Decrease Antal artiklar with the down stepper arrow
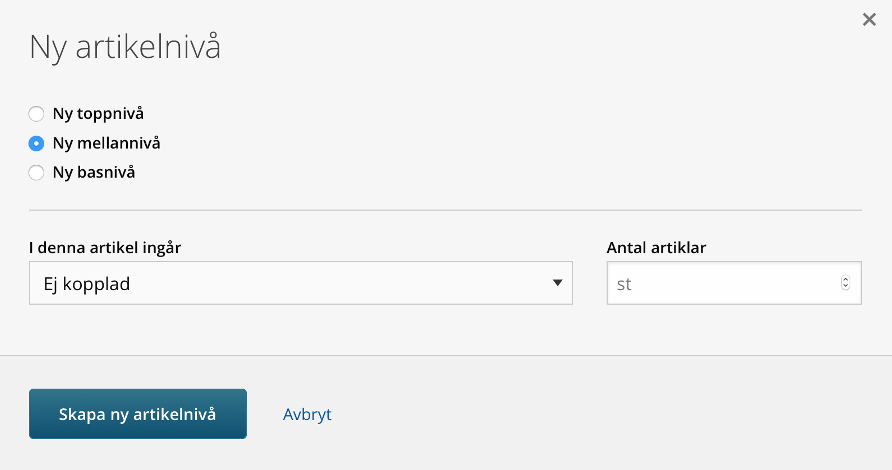The width and height of the screenshot is (892, 470). pos(845,286)
